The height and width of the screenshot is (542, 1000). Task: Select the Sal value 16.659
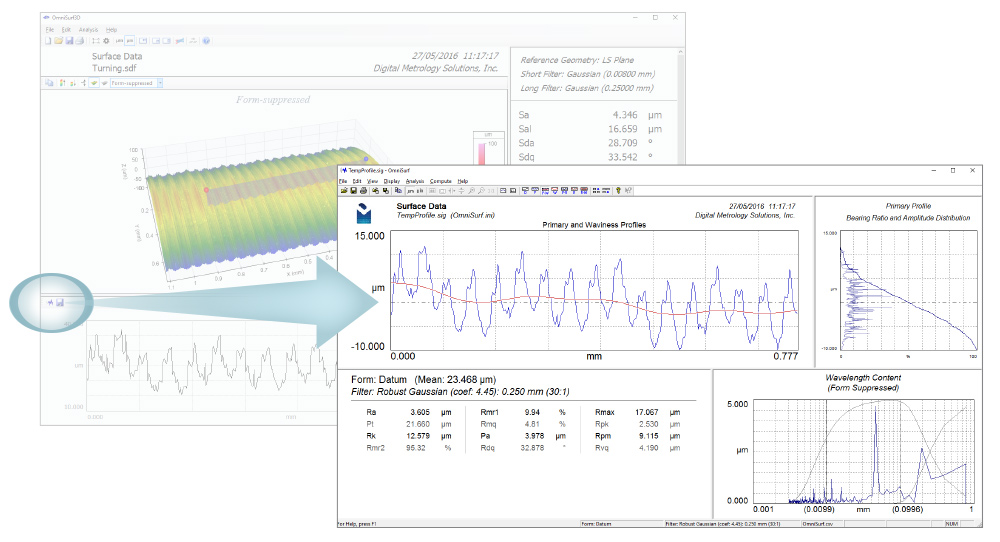pos(622,129)
